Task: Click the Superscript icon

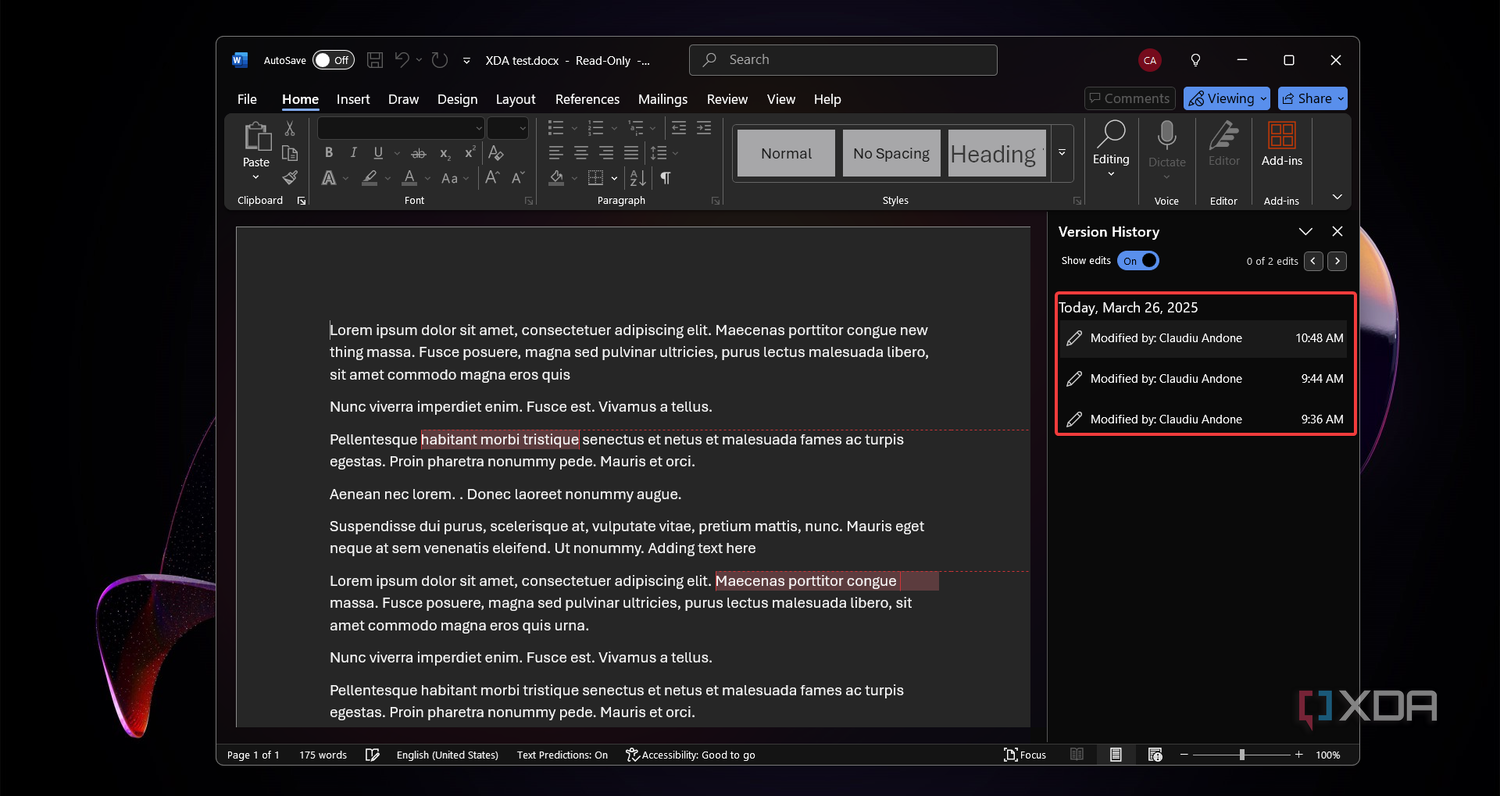Action: coord(470,153)
